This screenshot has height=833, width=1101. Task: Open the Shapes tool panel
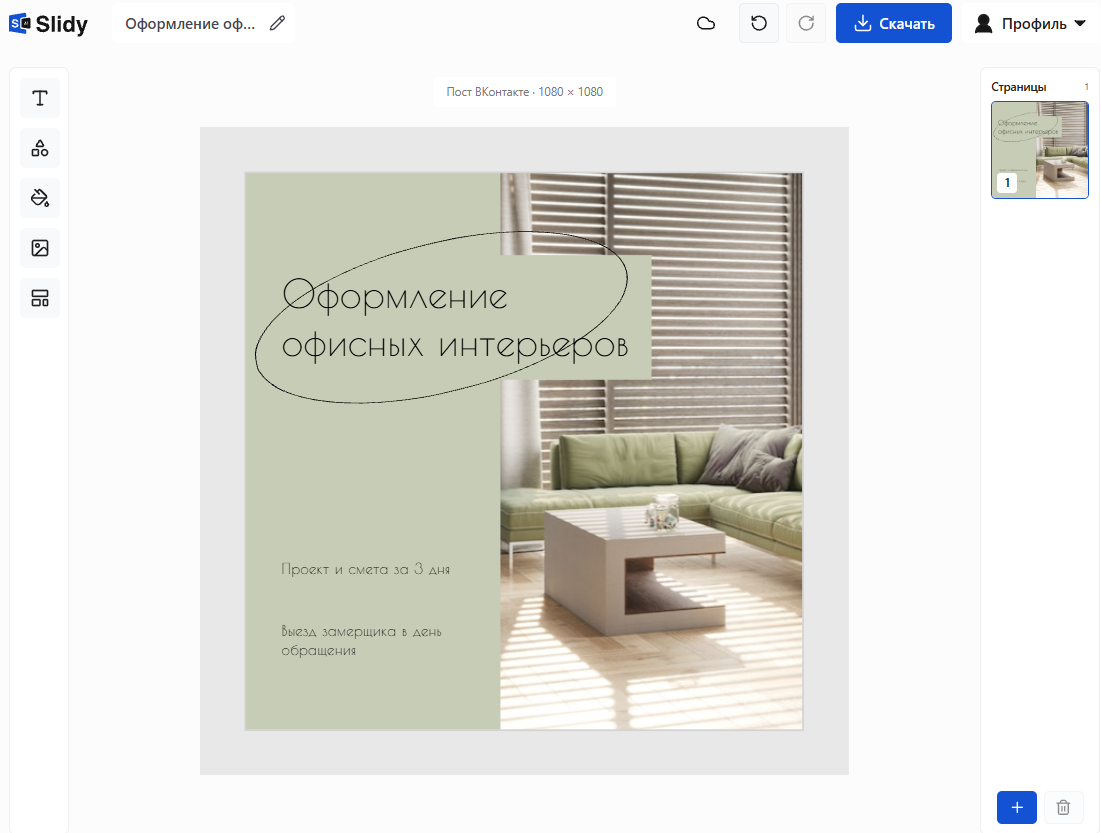[40, 148]
